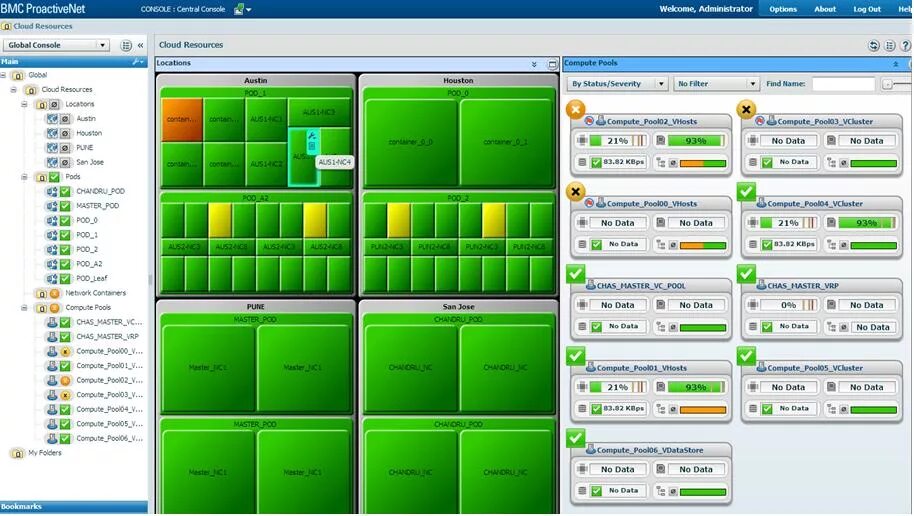This screenshot has height=516, width=914.
Task: Select San Jose in the navigation tree
Action: (x=90, y=162)
